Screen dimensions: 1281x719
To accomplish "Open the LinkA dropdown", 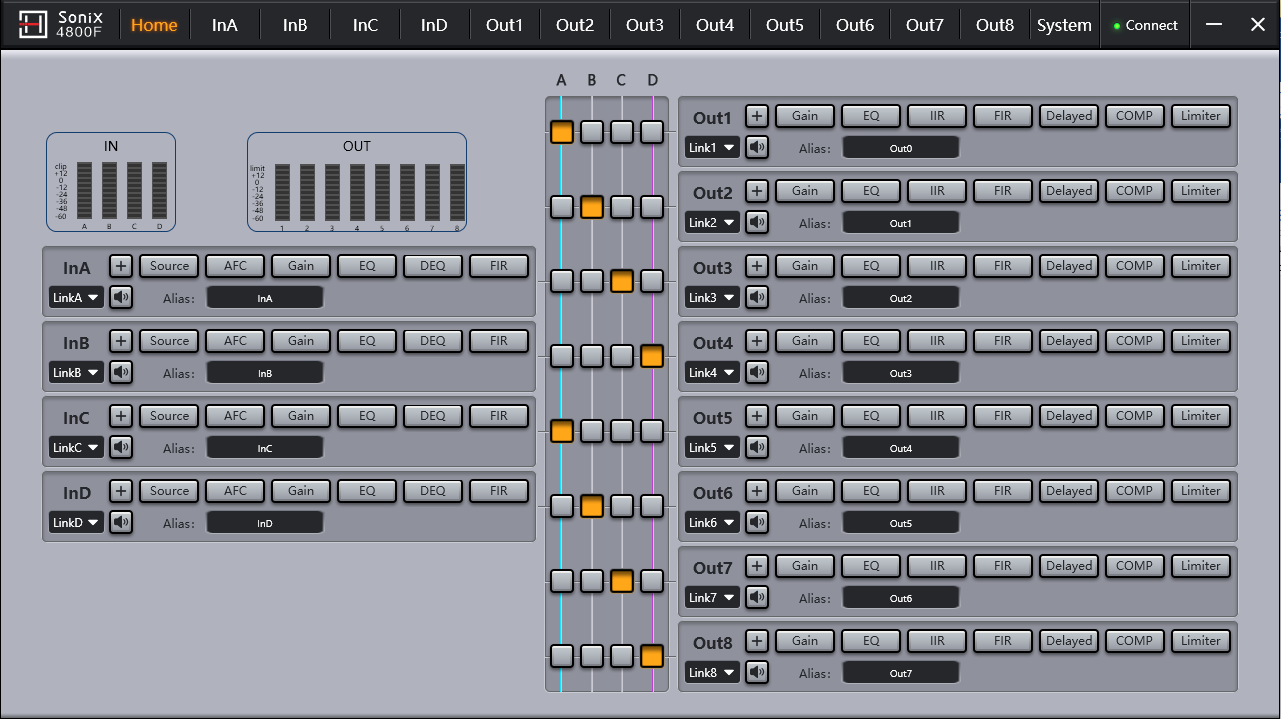I will coord(76,297).
